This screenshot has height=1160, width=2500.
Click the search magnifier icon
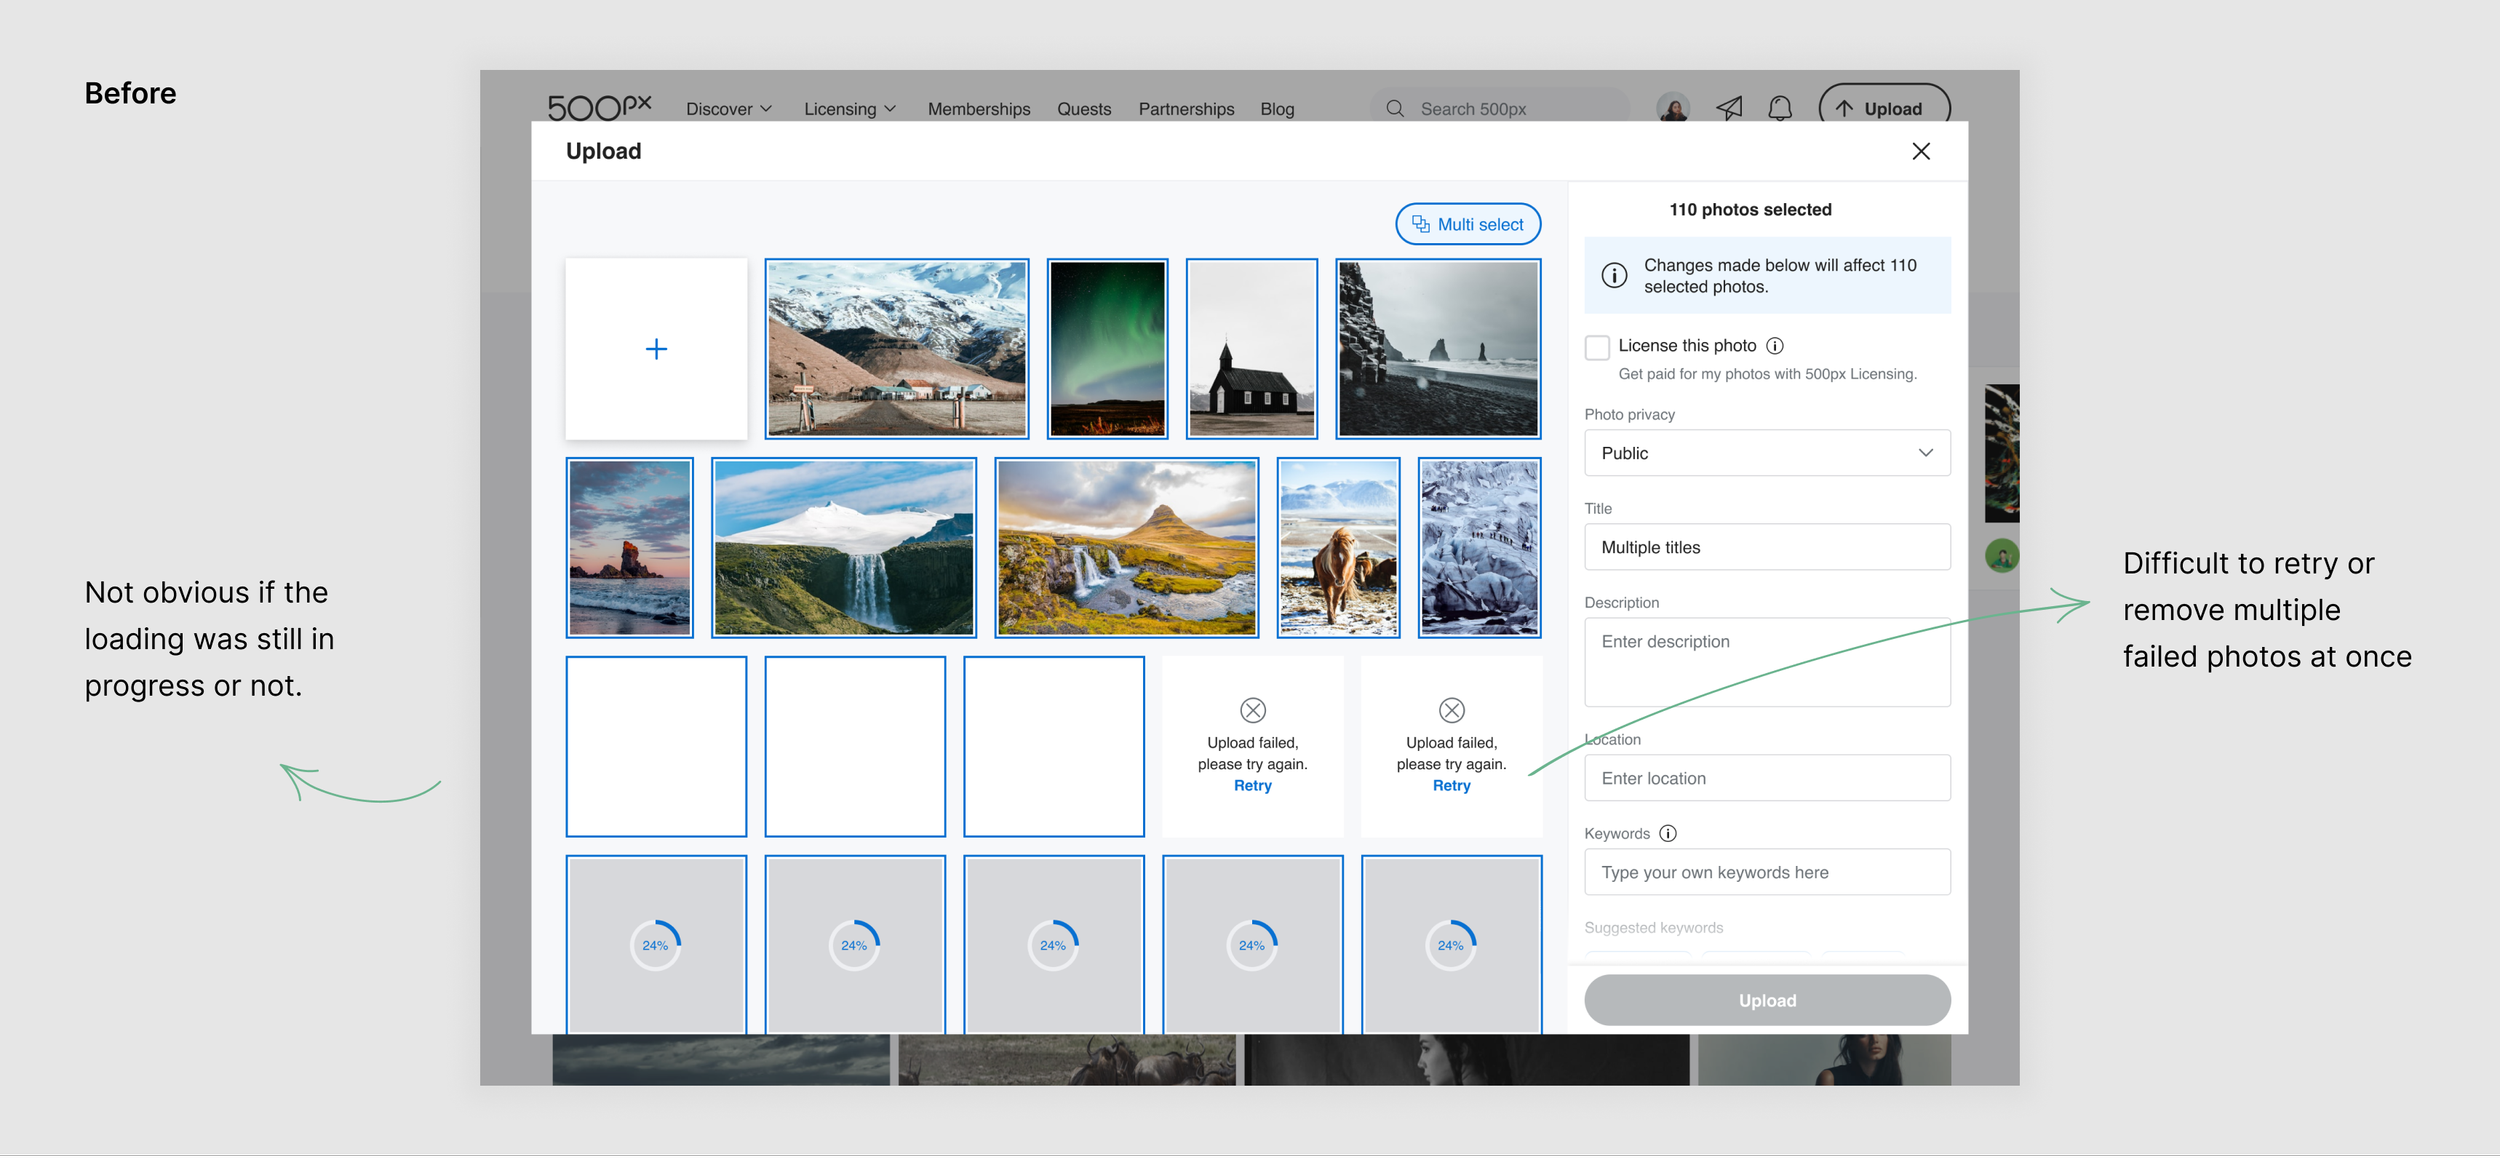(x=1395, y=108)
